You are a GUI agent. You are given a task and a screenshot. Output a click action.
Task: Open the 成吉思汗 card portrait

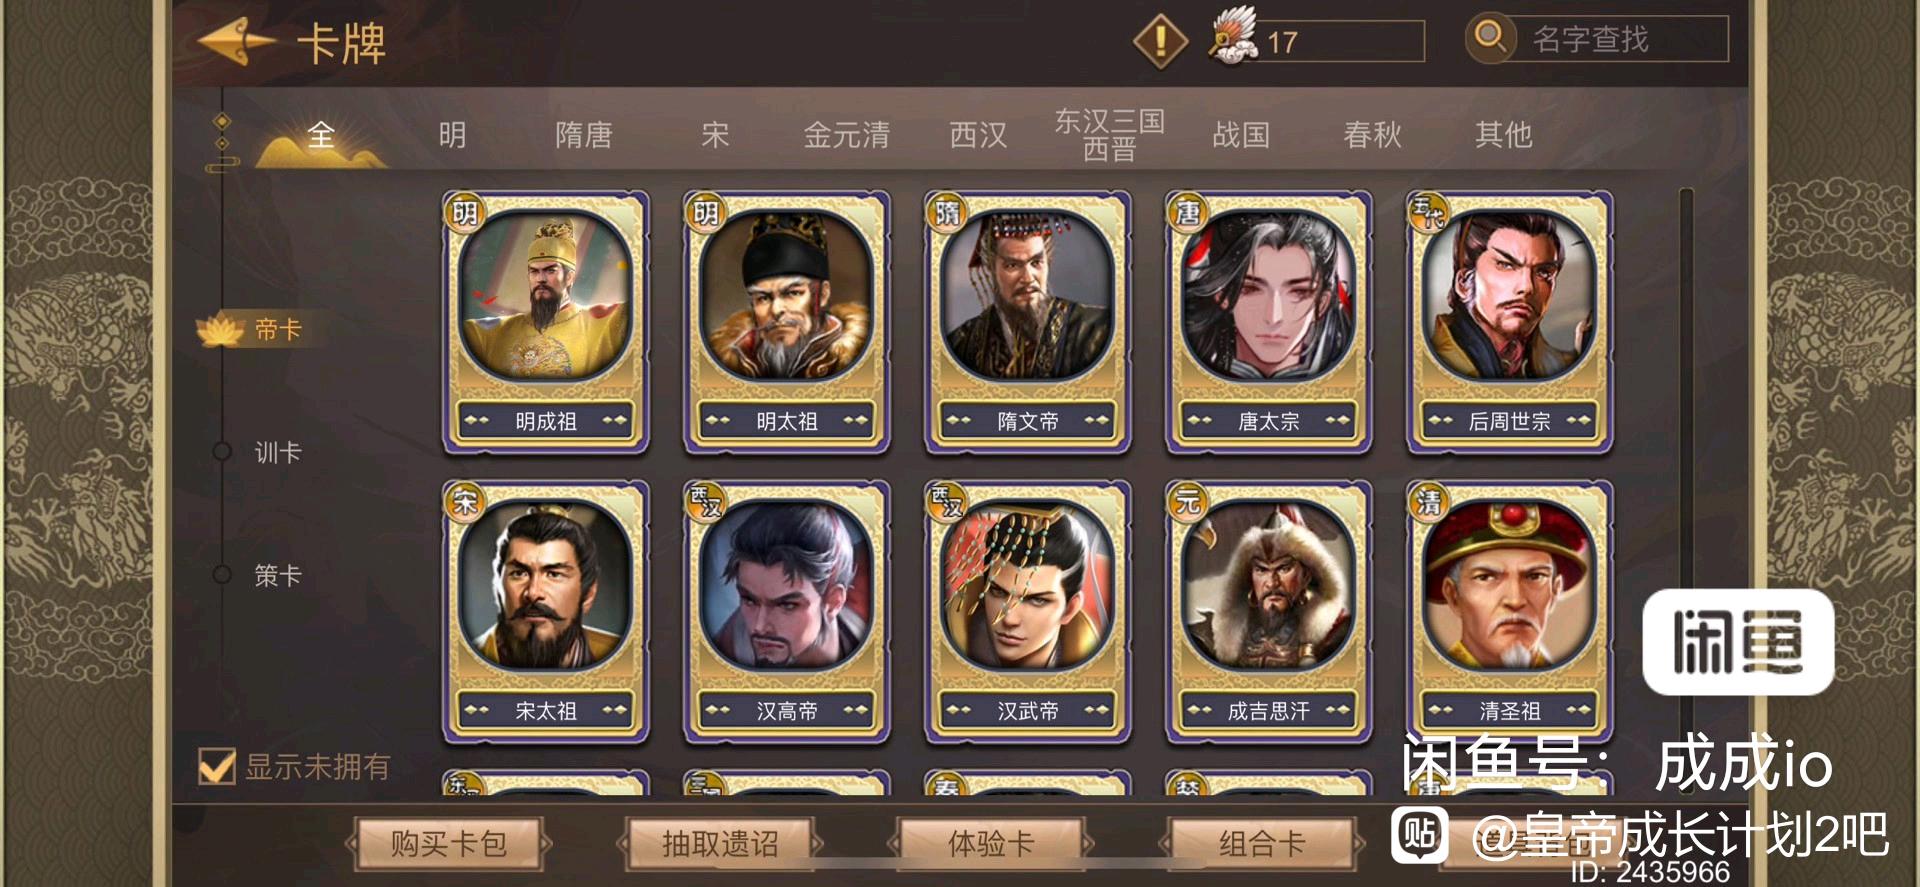click(1268, 587)
